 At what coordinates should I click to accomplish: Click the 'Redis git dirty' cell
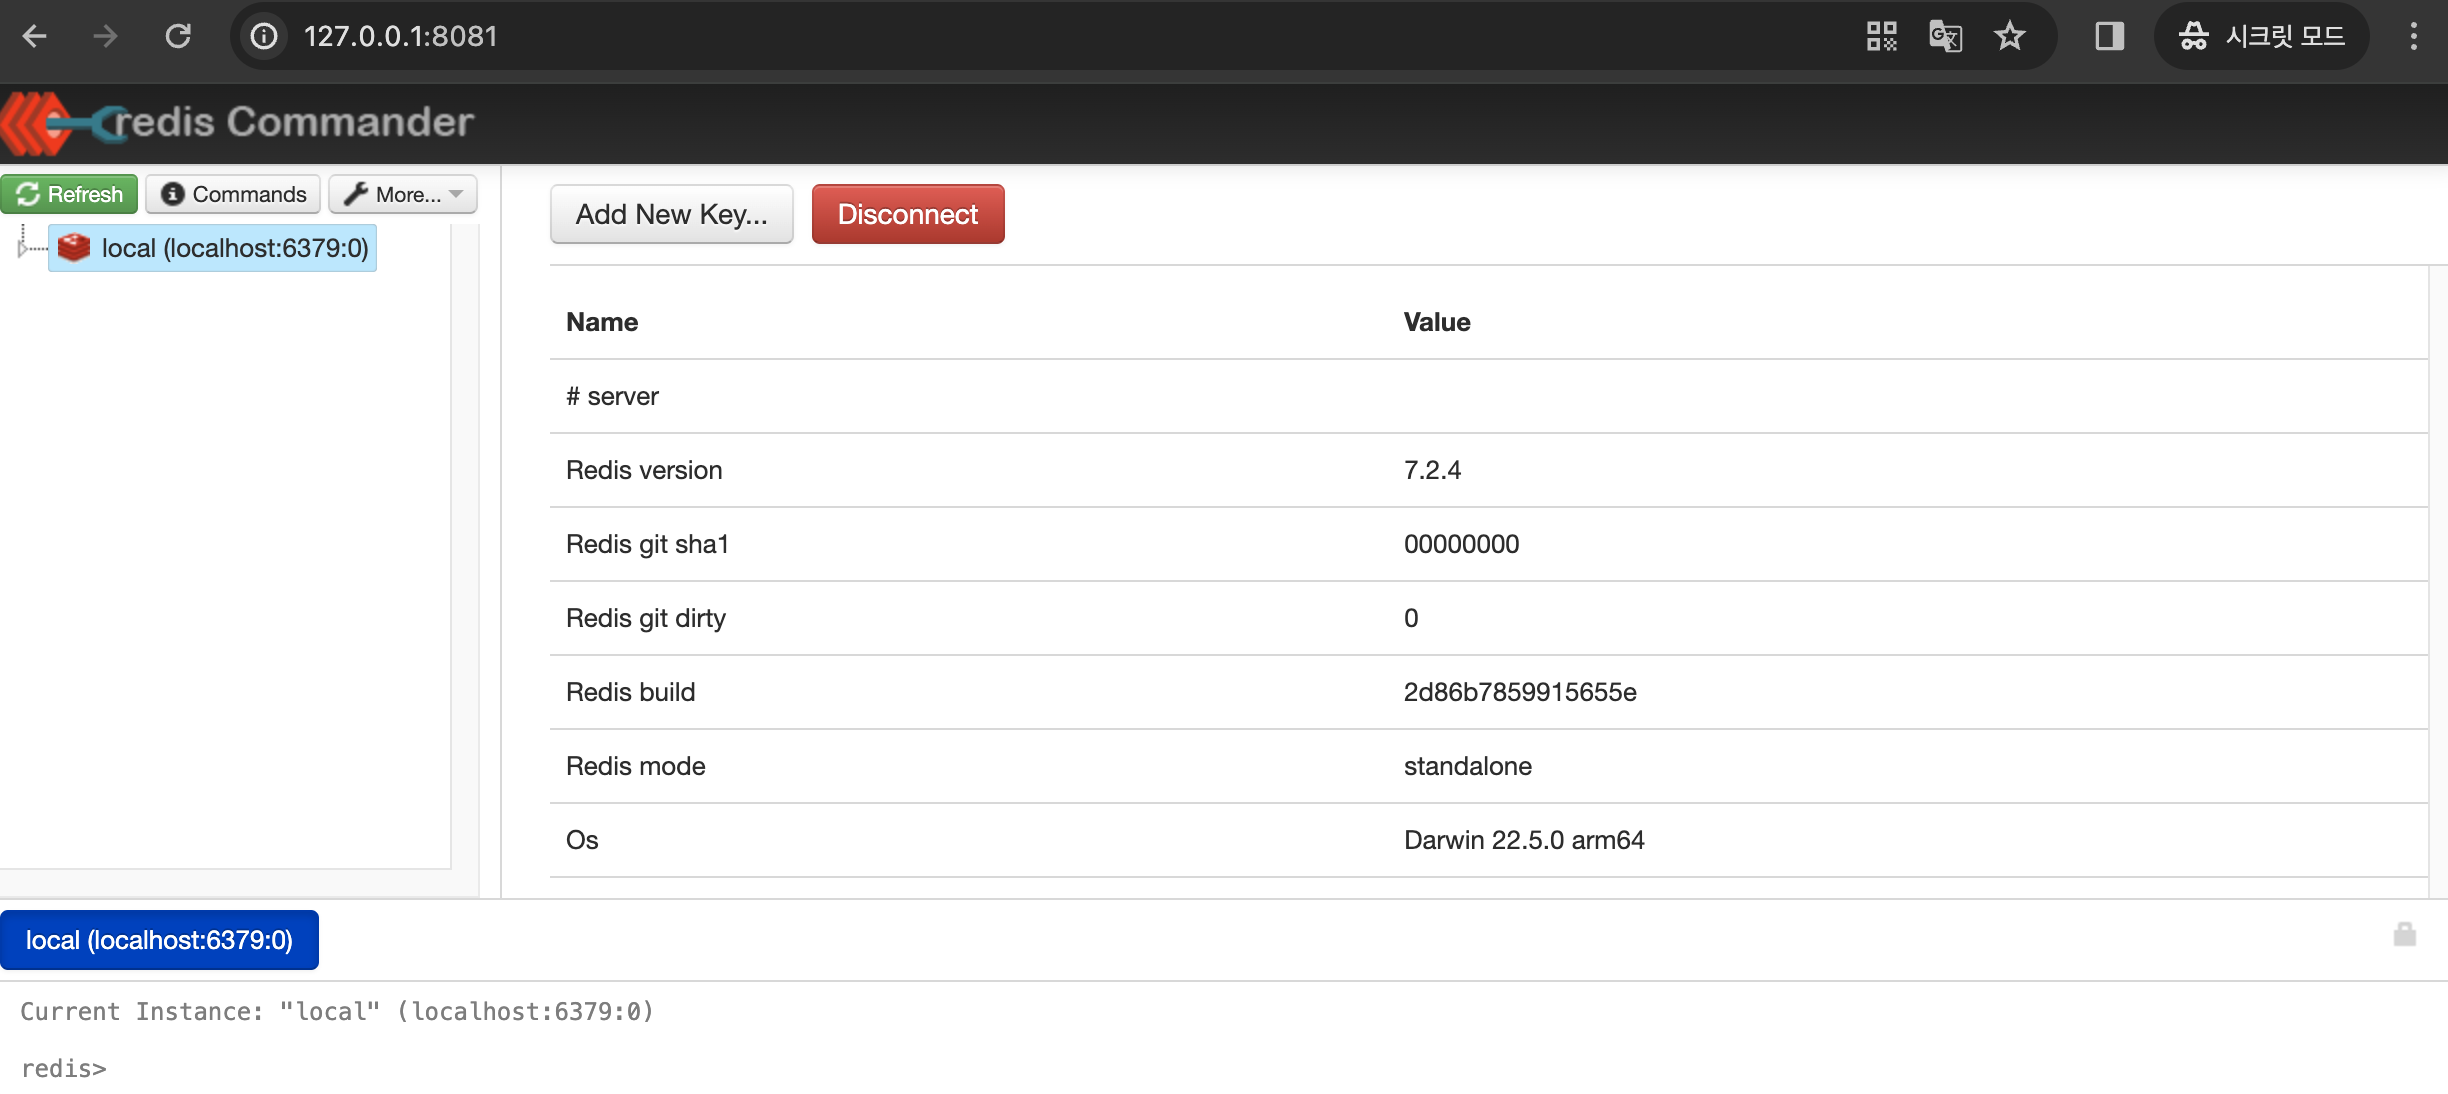(x=646, y=618)
